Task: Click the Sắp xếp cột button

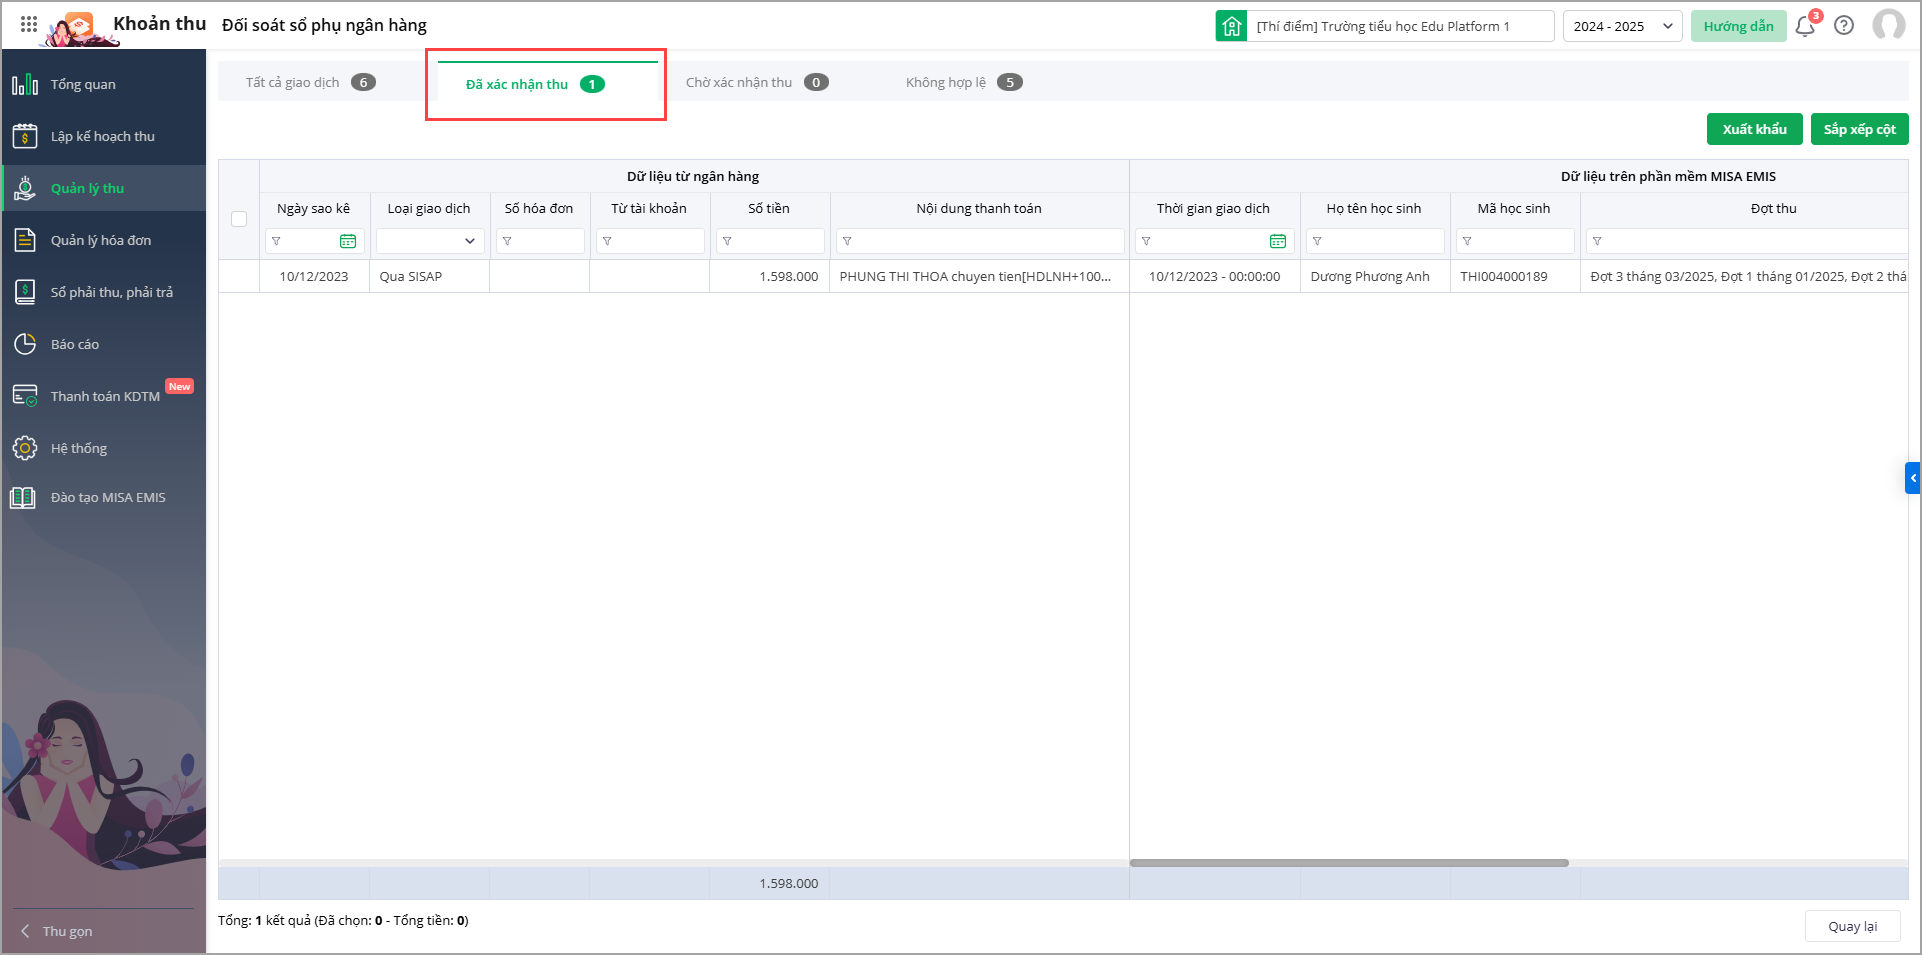Action: point(1859,129)
